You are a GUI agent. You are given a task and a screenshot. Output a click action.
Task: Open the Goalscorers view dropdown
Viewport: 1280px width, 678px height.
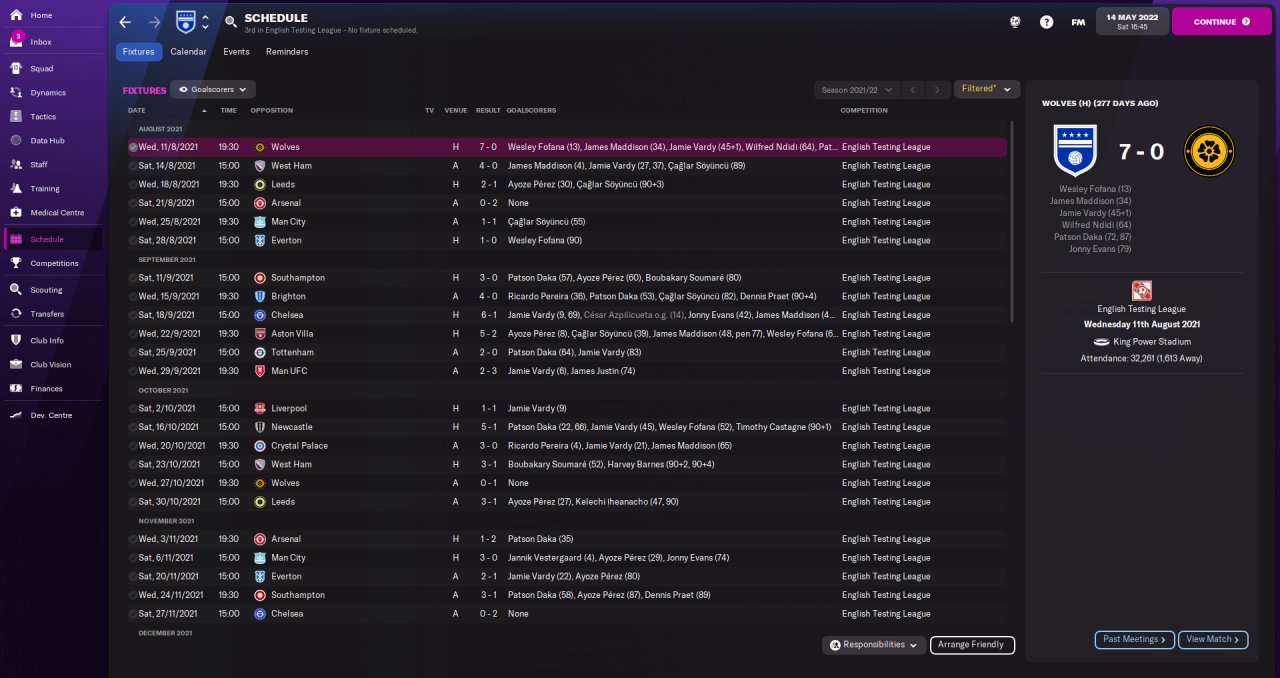click(x=213, y=89)
